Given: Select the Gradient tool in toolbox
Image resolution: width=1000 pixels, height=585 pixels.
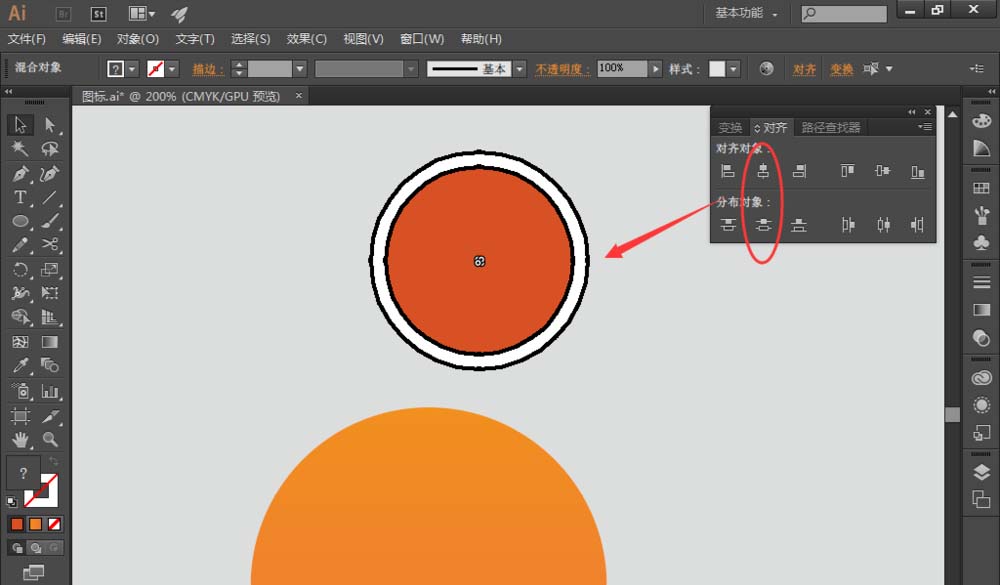Looking at the screenshot, I should pyautogui.click(x=50, y=342).
